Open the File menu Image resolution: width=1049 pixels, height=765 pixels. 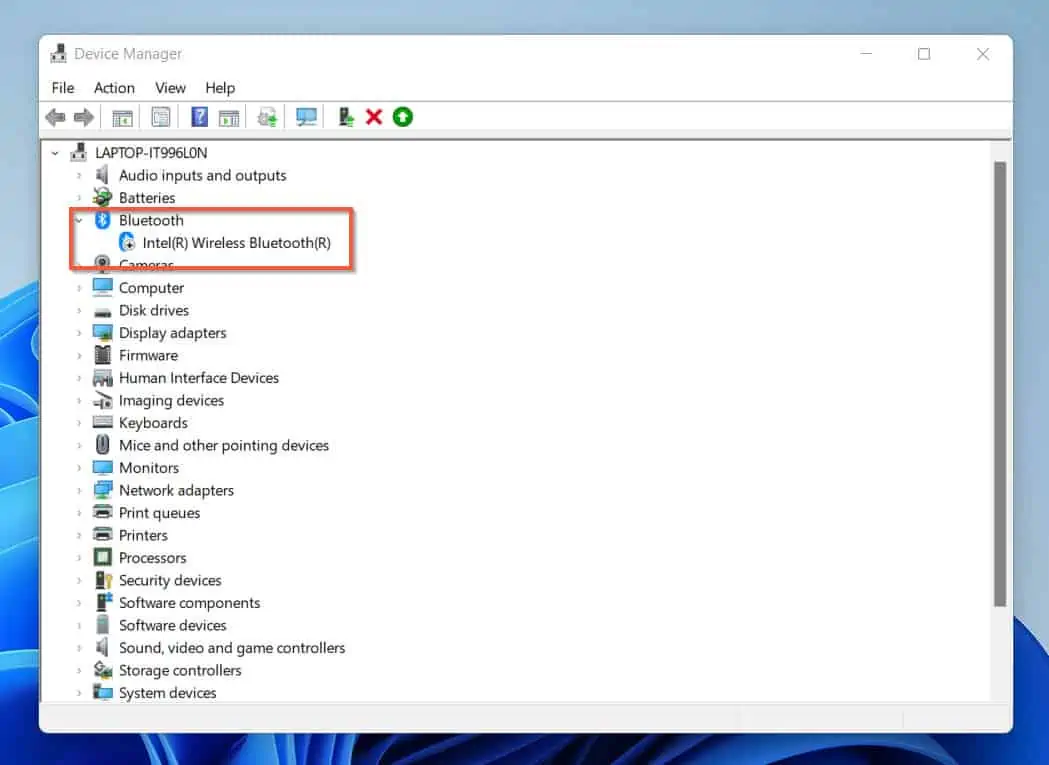[63, 88]
